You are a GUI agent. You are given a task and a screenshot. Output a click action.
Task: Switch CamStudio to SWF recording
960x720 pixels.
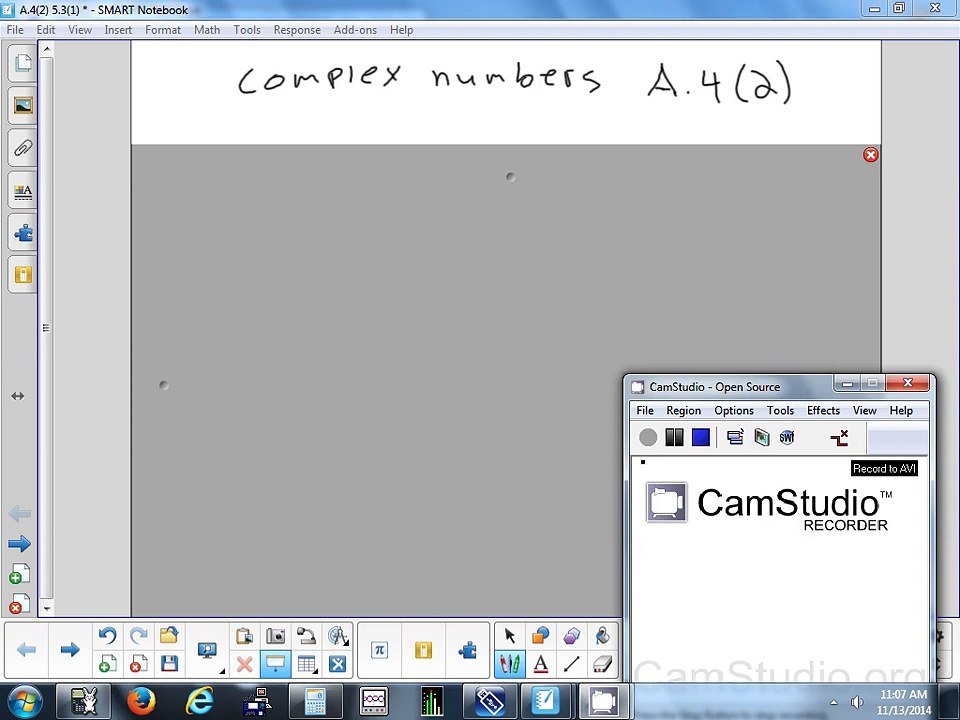(787, 437)
